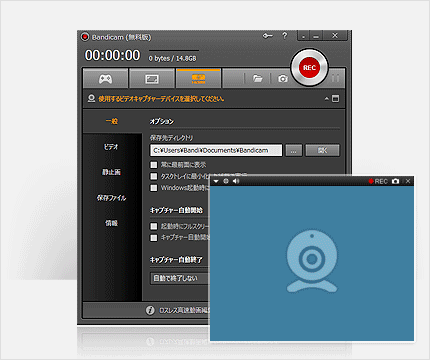Click the save directory path field
430x360 pixels.
[x=216, y=150]
